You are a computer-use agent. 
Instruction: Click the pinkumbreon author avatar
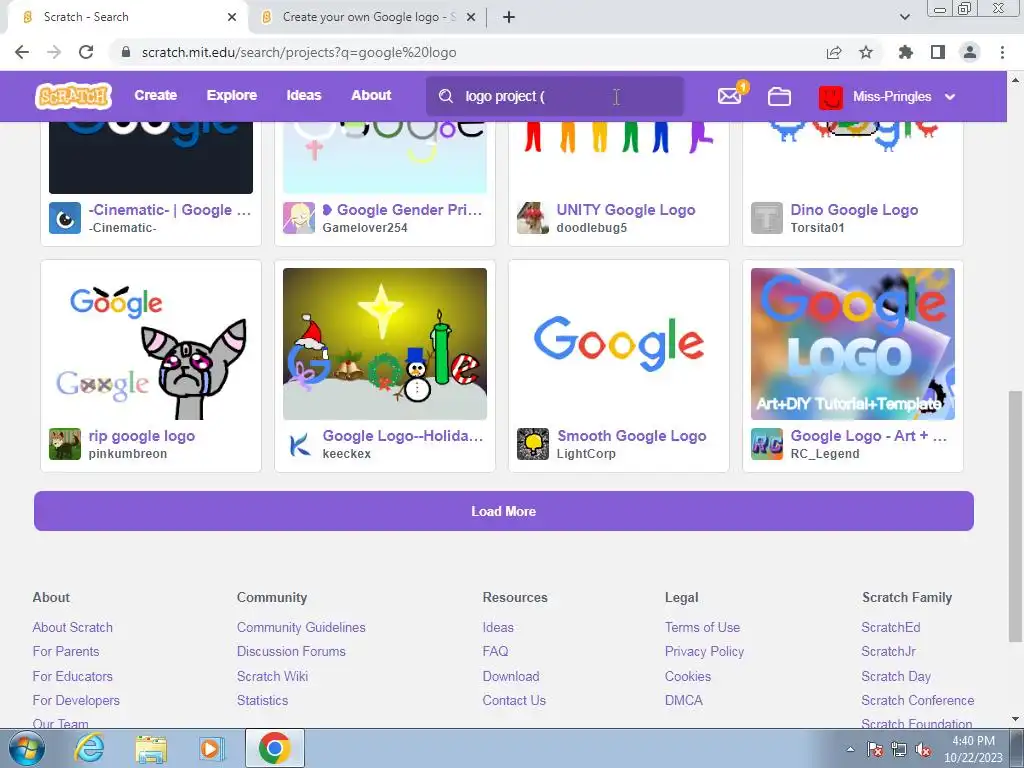pyautogui.click(x=65, y=444)
